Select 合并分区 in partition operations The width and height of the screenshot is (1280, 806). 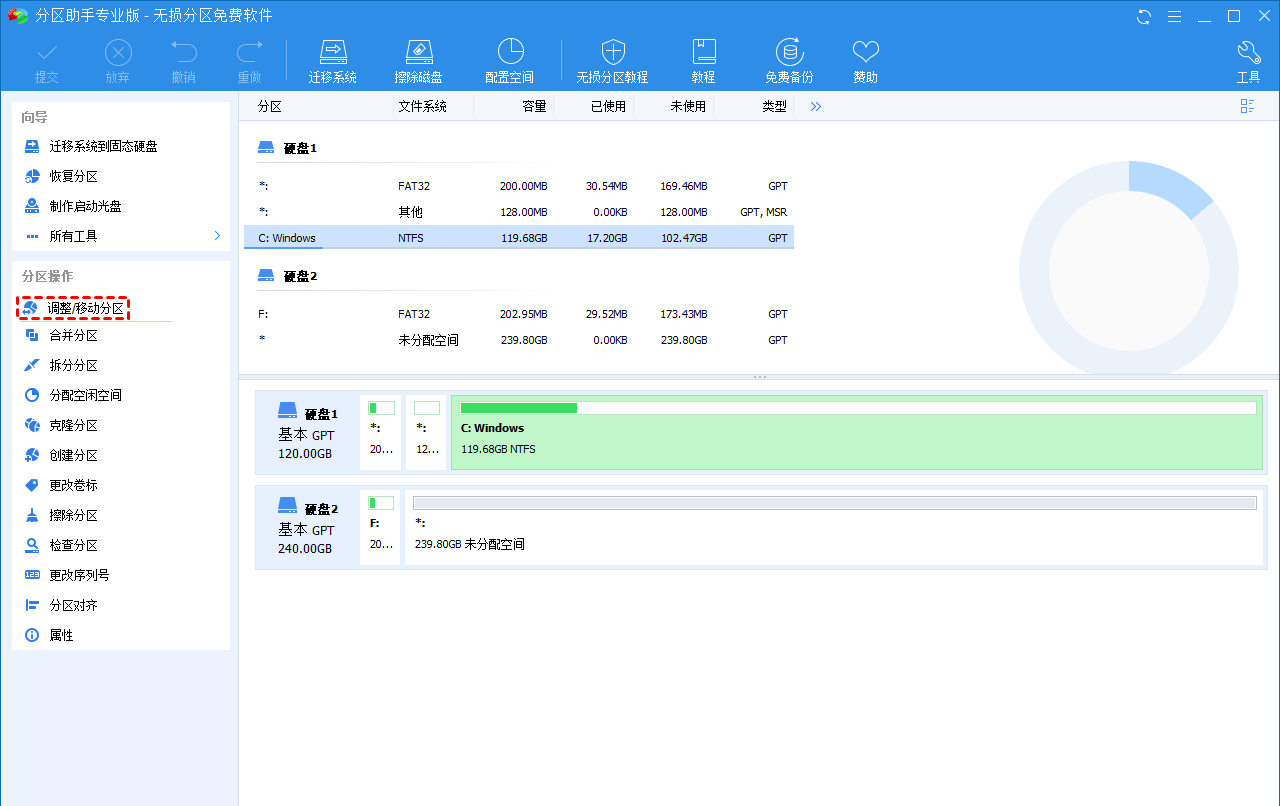click(x=73, y=336)
